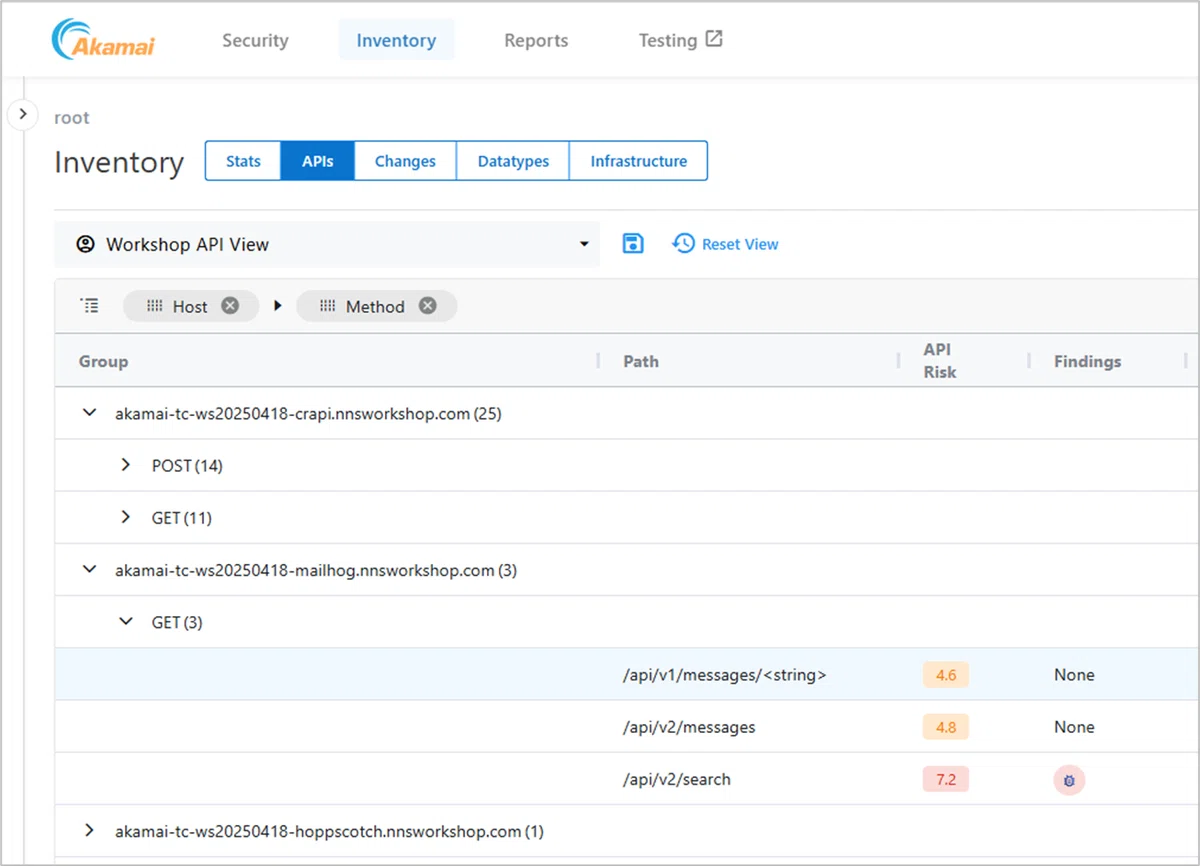Viewport: 1200px width, 866px height.
Task: Click None findings for /api/v1/messages/<string>
Action: (1074, 675)
